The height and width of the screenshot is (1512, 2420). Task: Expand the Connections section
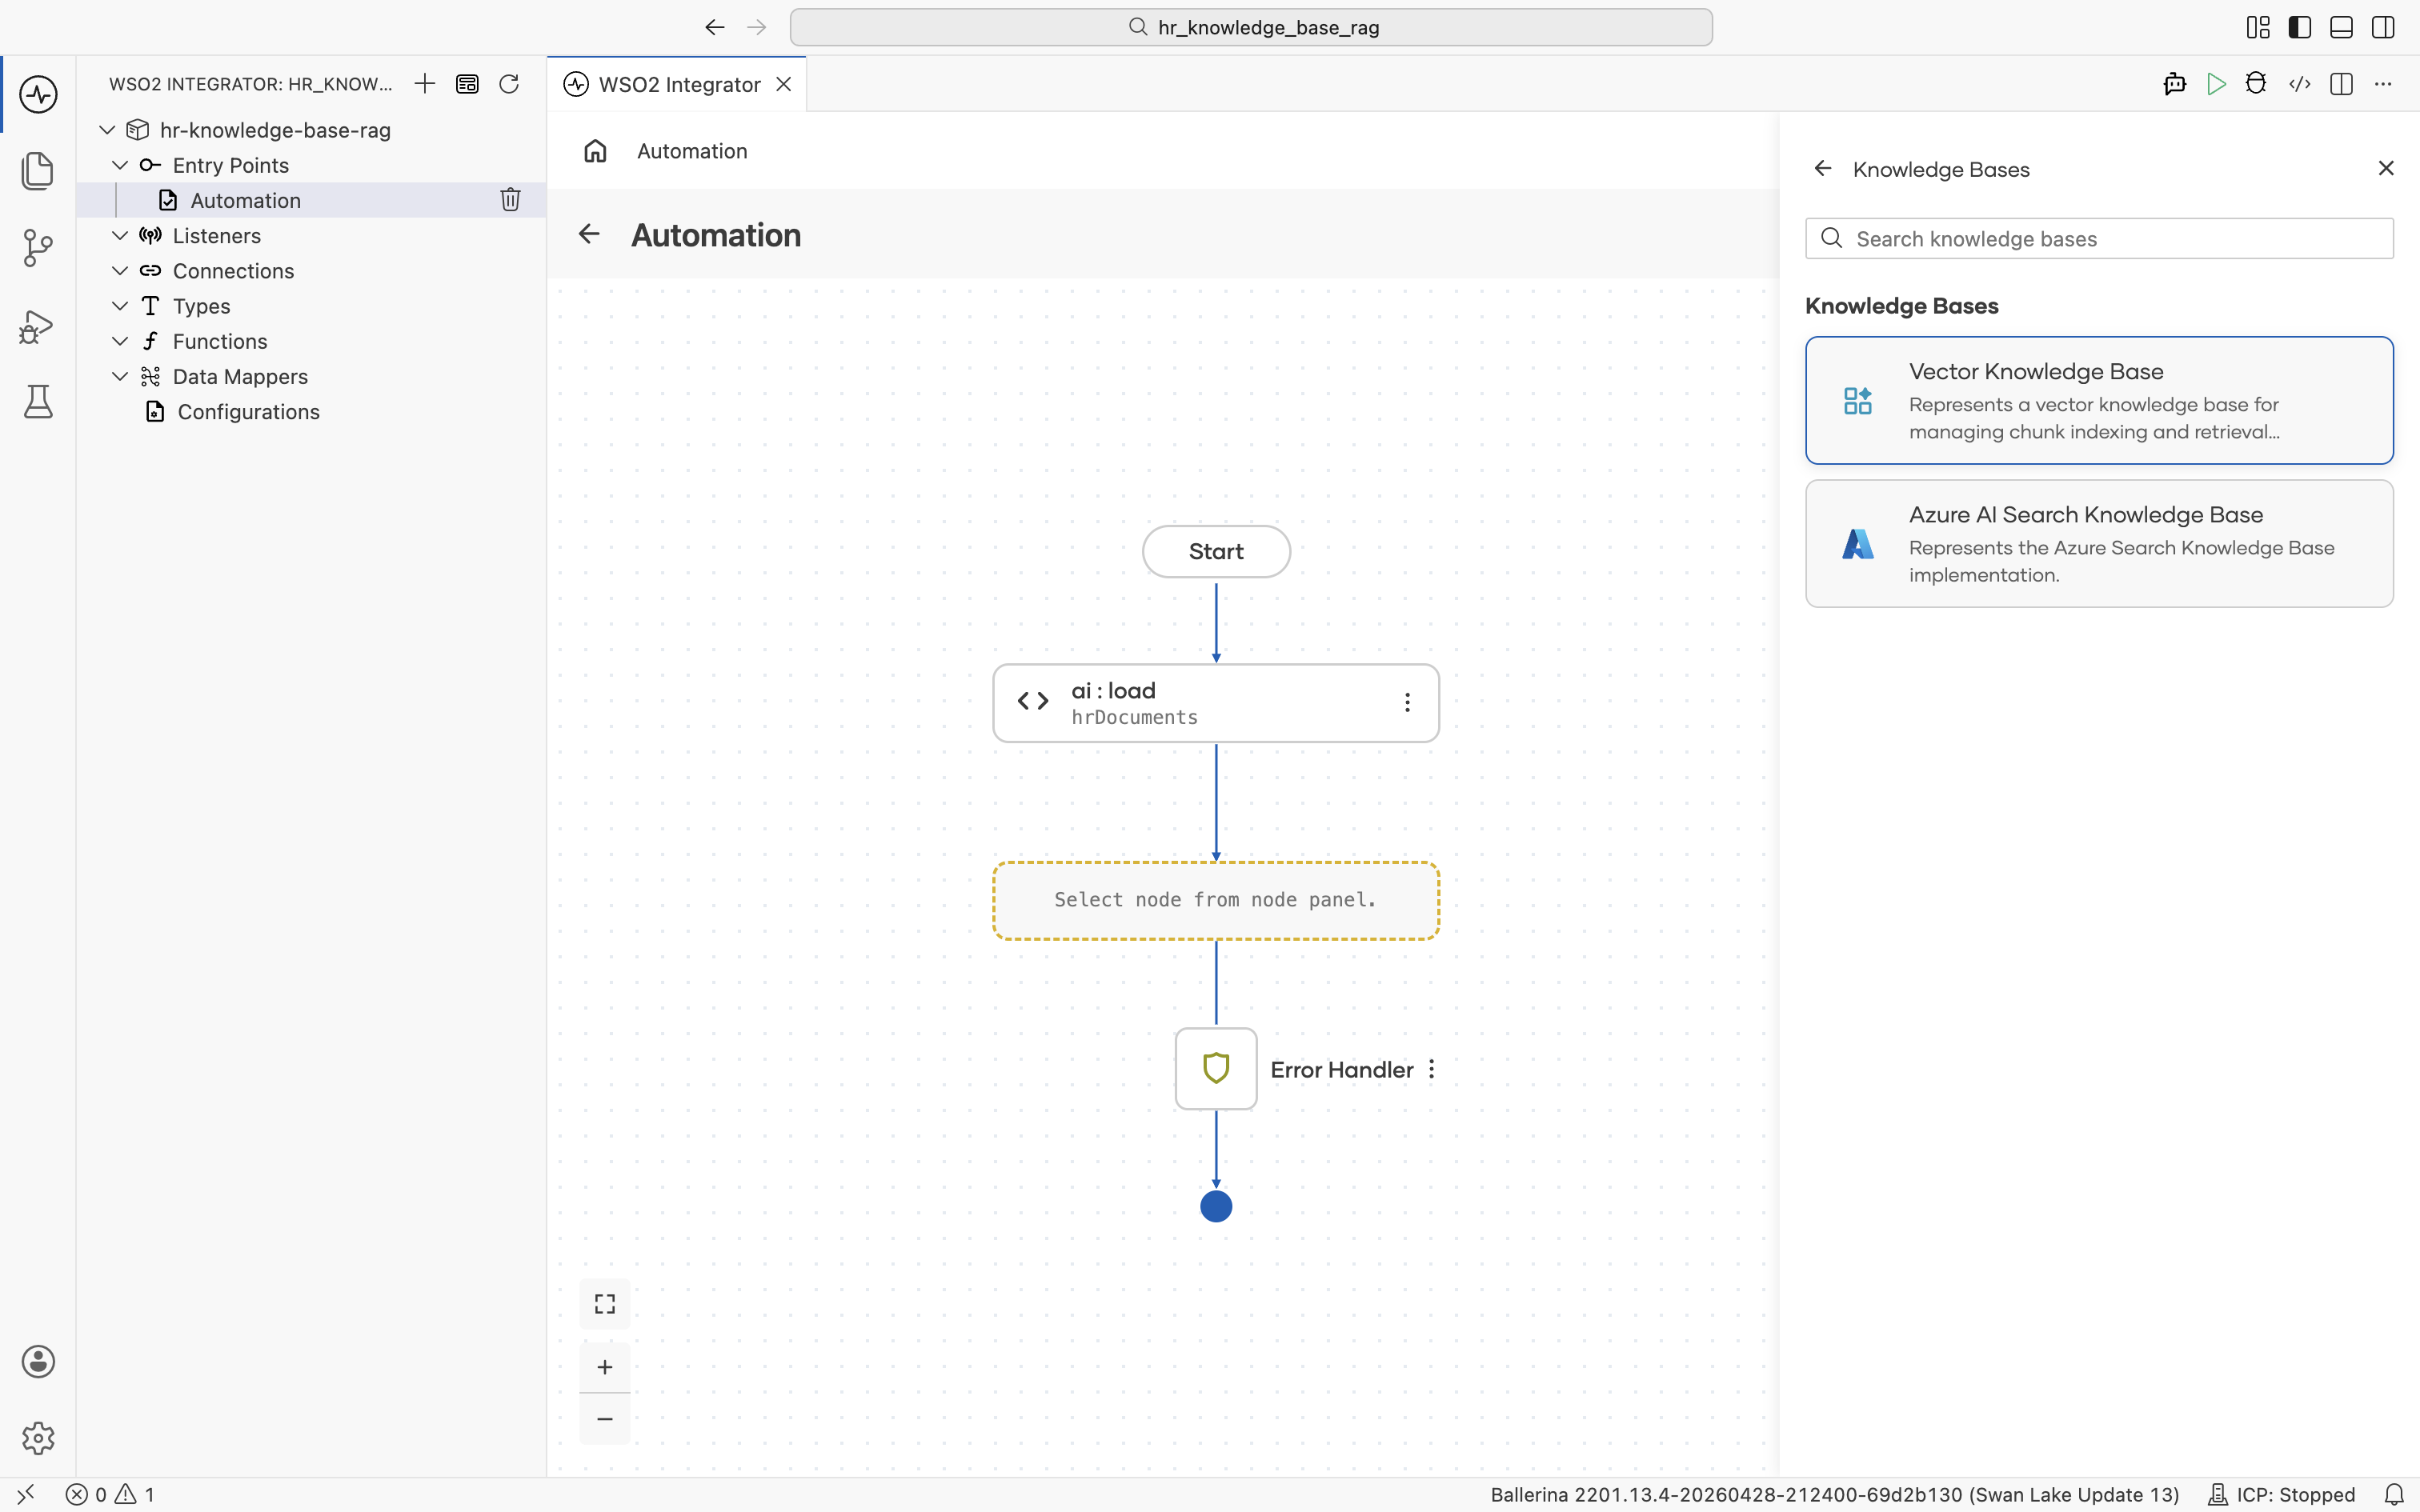click(120, 271)
